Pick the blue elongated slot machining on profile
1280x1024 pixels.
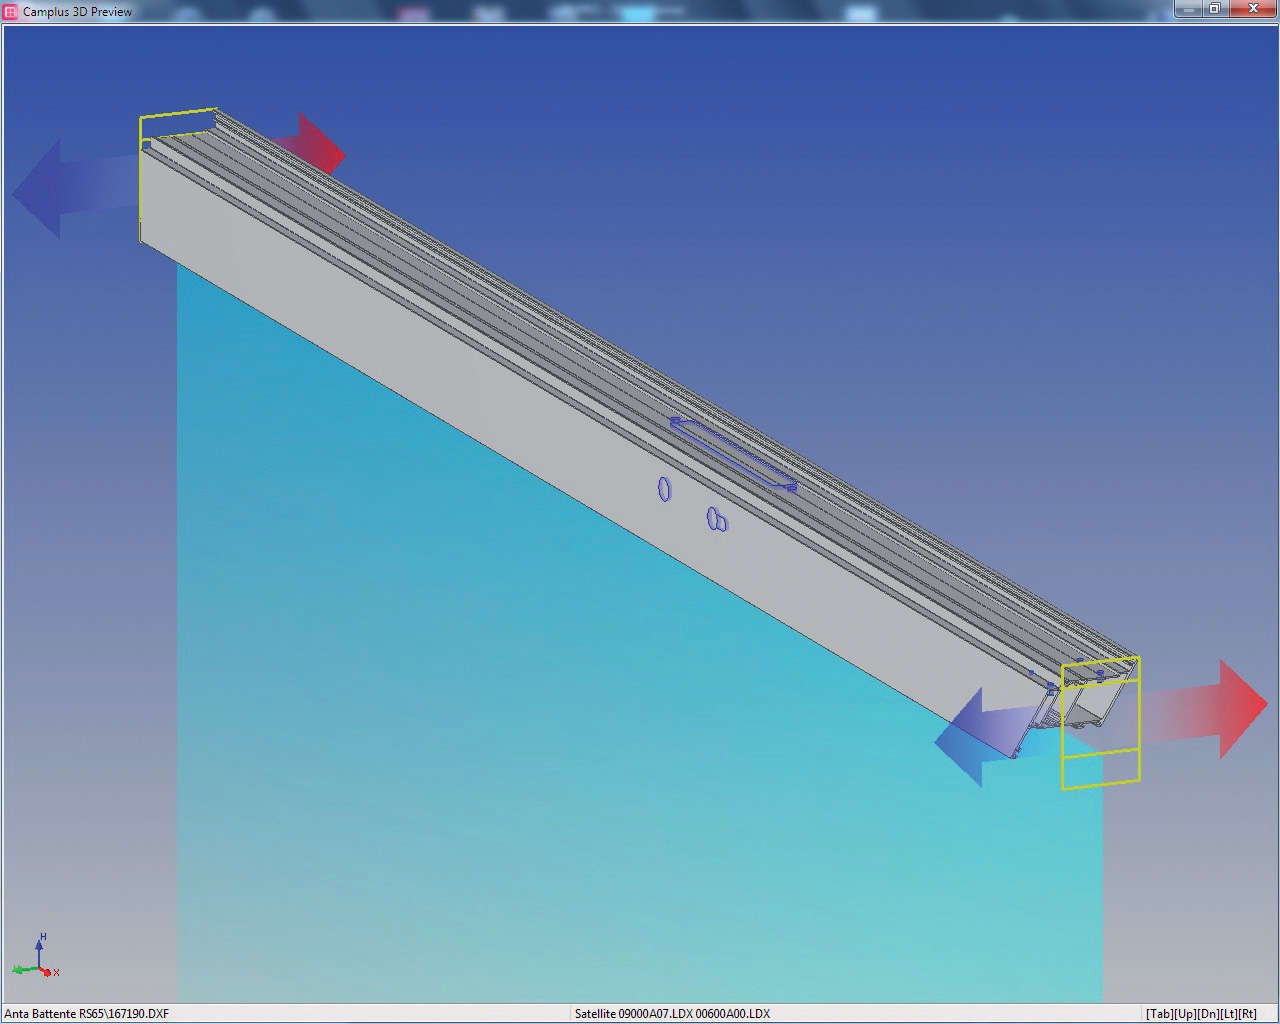(733, 454)
